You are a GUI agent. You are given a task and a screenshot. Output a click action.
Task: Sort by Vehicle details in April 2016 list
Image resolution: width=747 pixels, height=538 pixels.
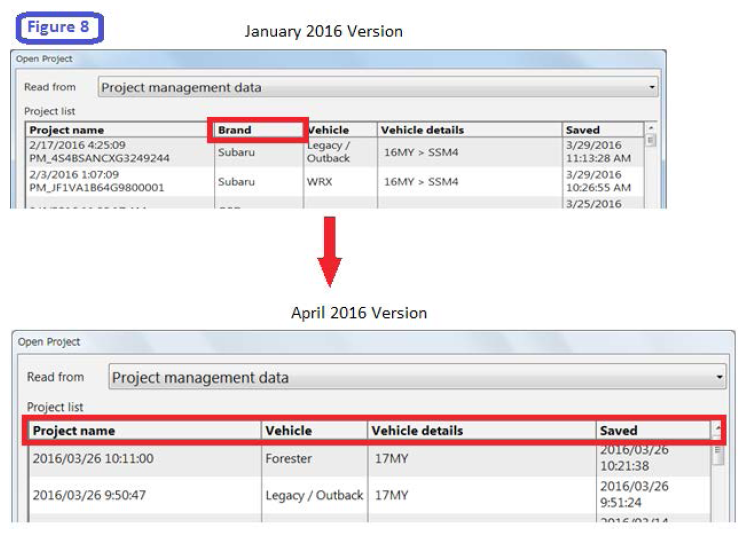(x=480, y=431)
